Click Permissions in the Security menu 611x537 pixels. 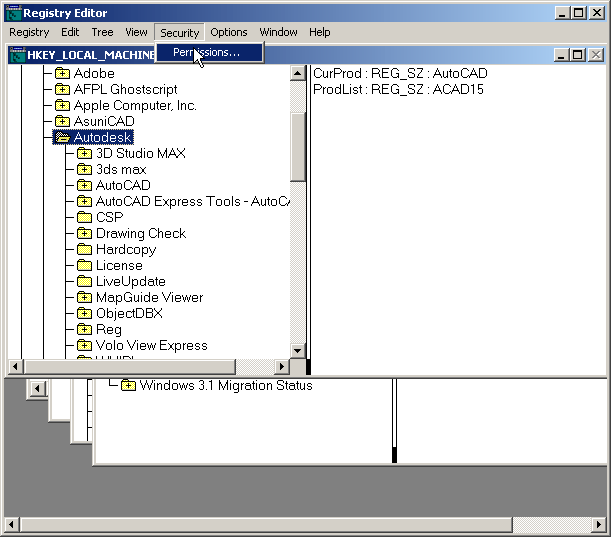206,52
